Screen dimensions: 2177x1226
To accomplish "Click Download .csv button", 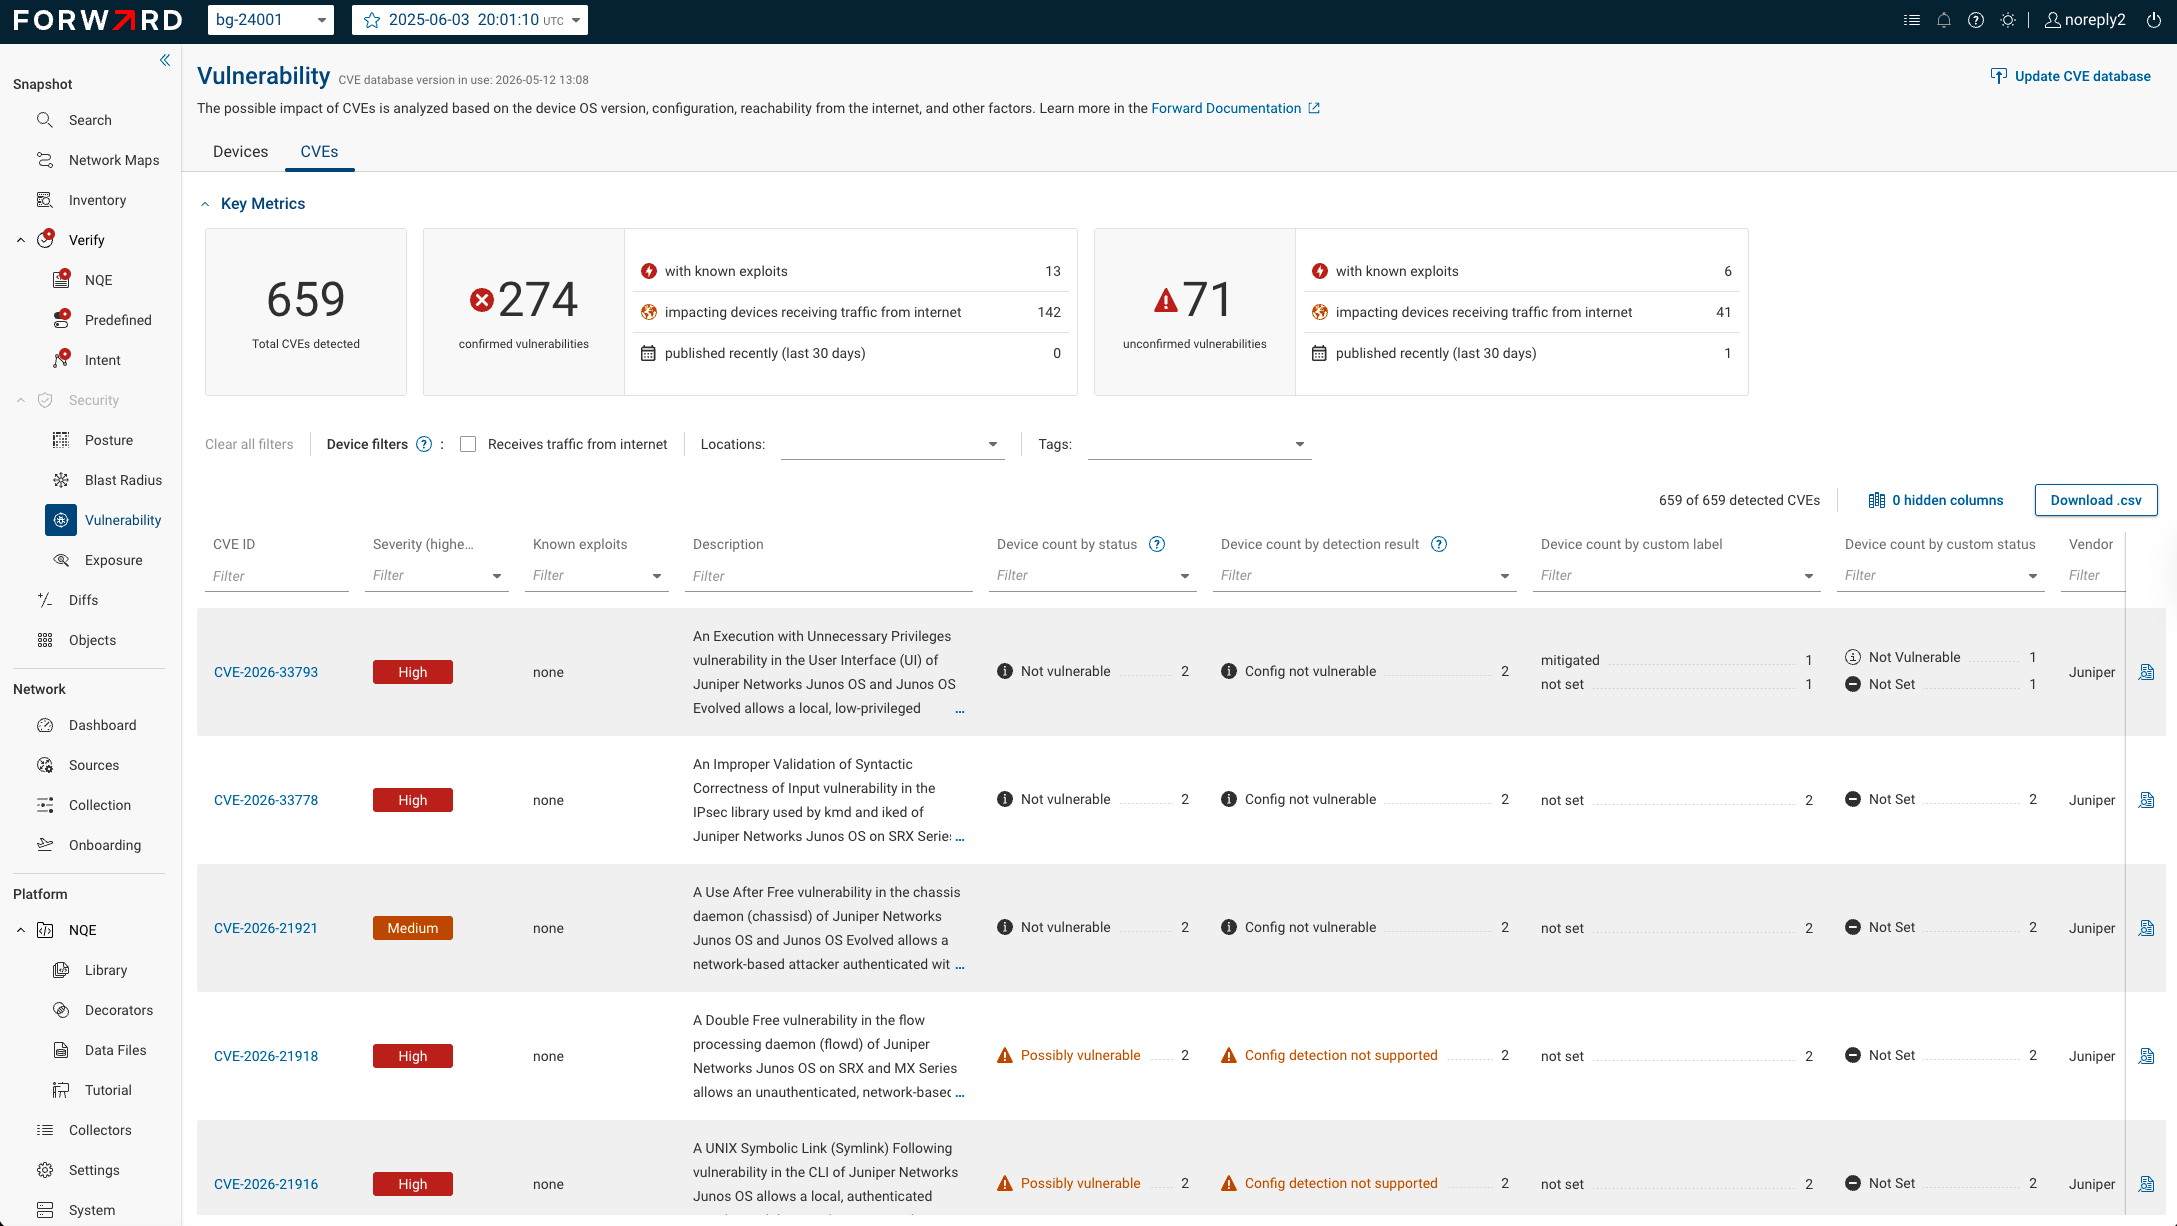I will click(x=2096, y=500).
